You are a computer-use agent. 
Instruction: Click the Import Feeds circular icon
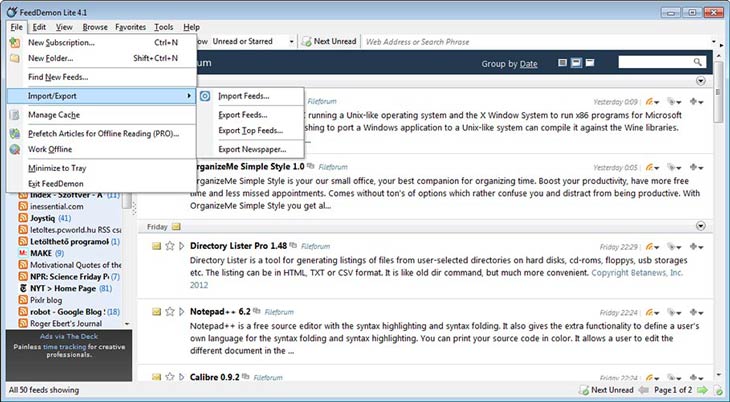tap(205, 96)
